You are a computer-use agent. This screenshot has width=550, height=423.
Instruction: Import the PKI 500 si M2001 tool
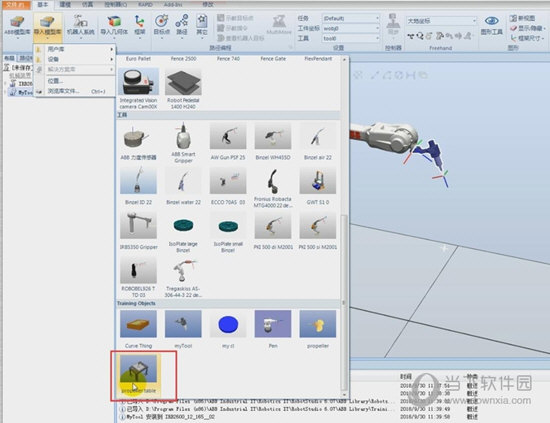[x=318, y=231]
